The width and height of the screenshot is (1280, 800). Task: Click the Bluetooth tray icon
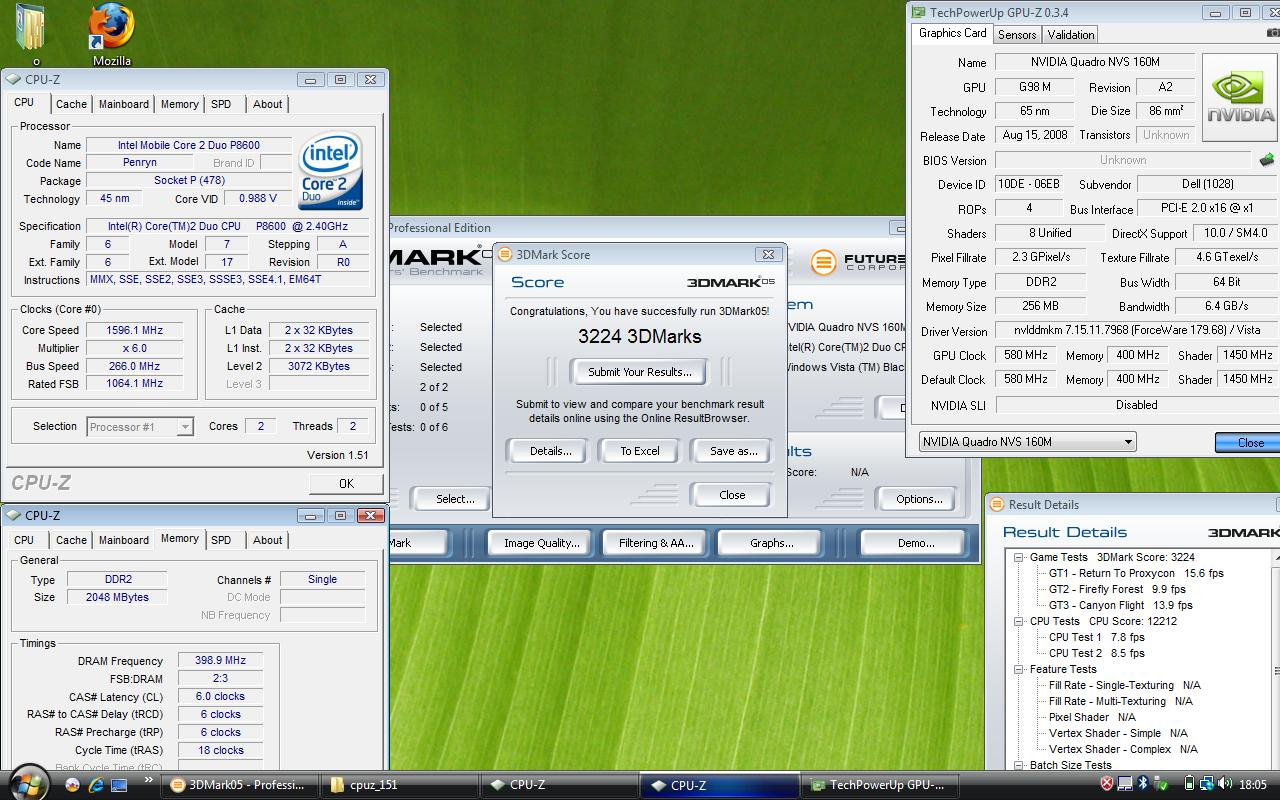point(1143,784)
